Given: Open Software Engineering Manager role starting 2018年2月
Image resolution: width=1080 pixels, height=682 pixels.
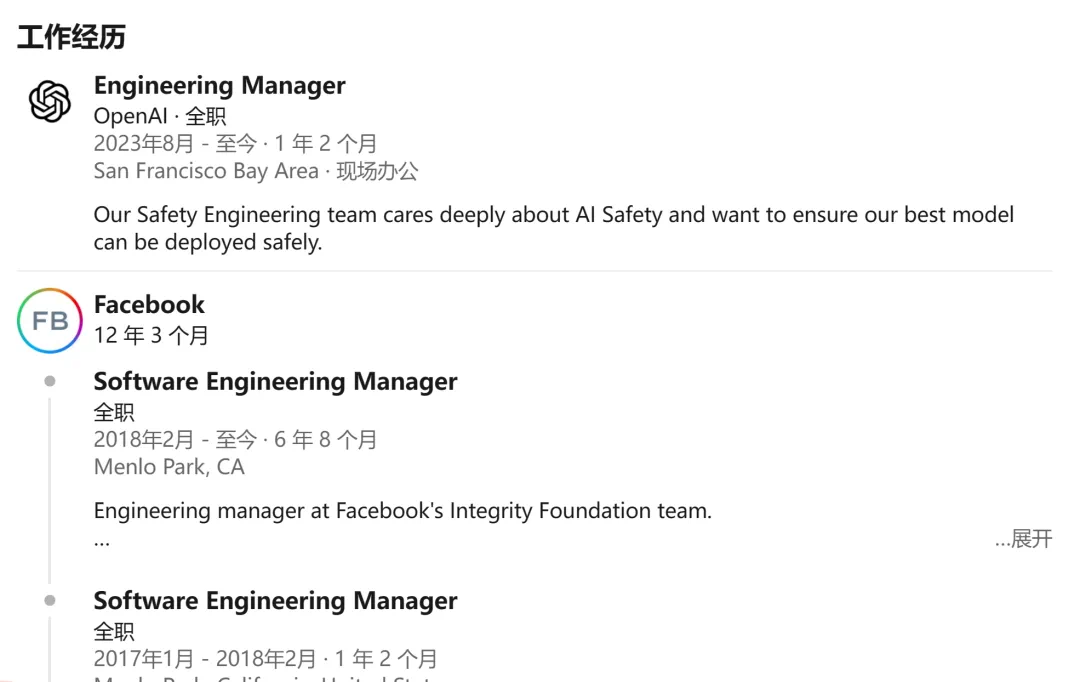Looking at the screenshot, I should point(275,381).
